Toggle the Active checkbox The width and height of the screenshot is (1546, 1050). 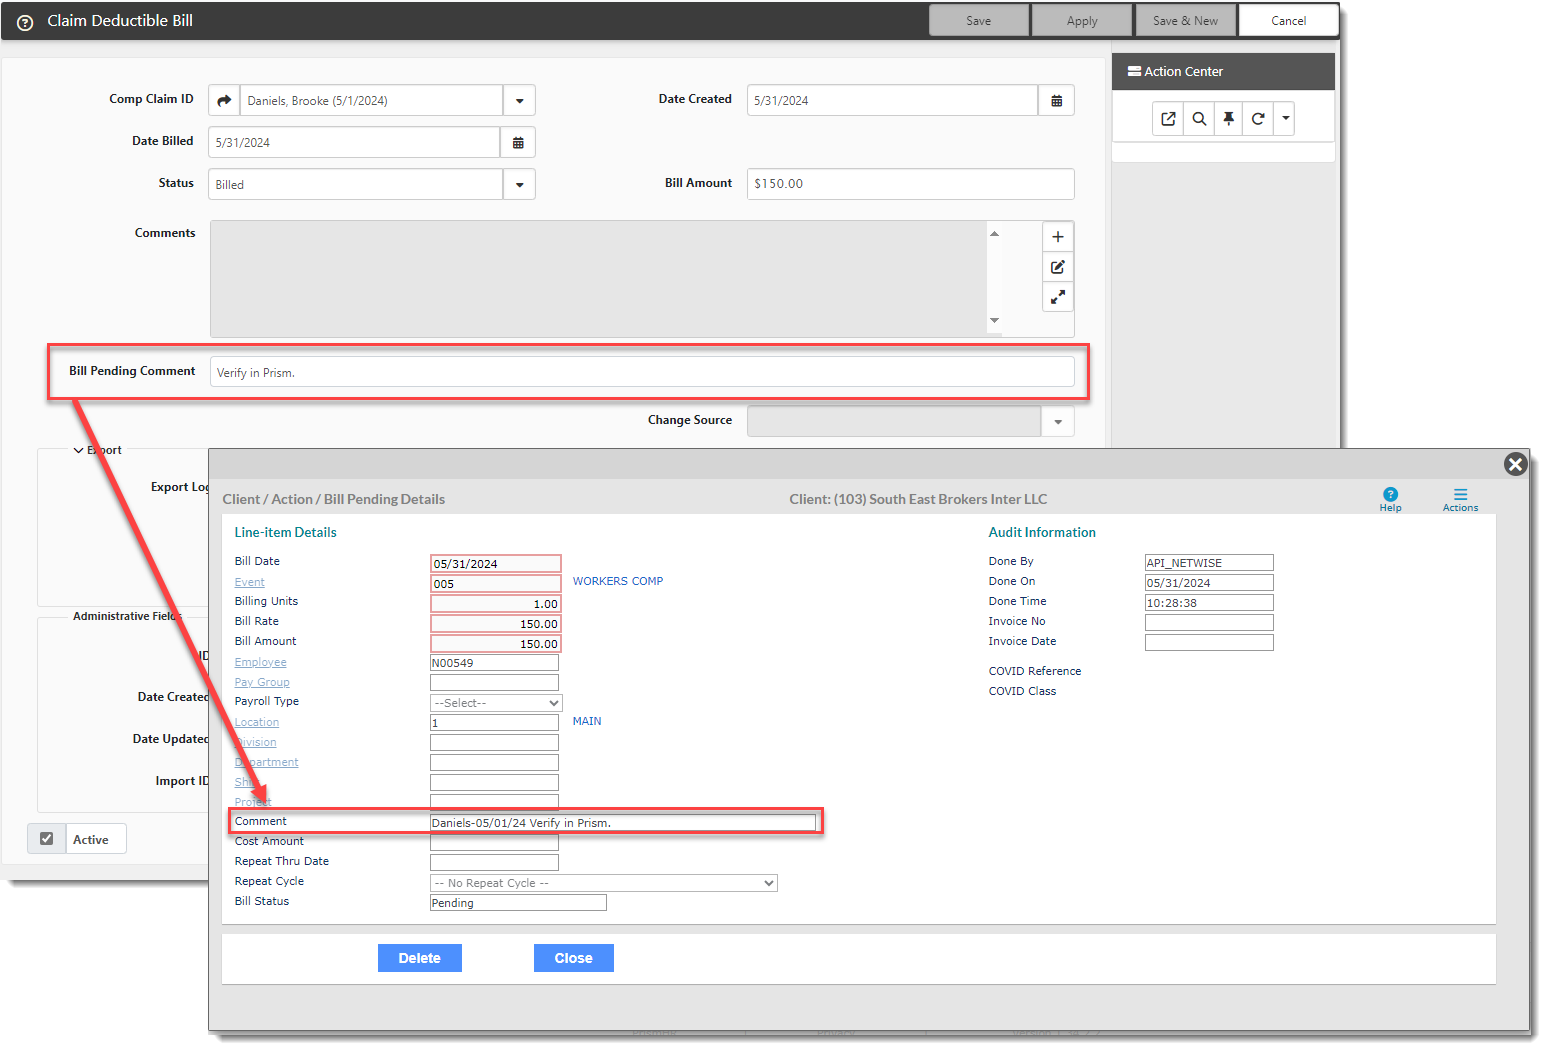(x=46, y=839)
